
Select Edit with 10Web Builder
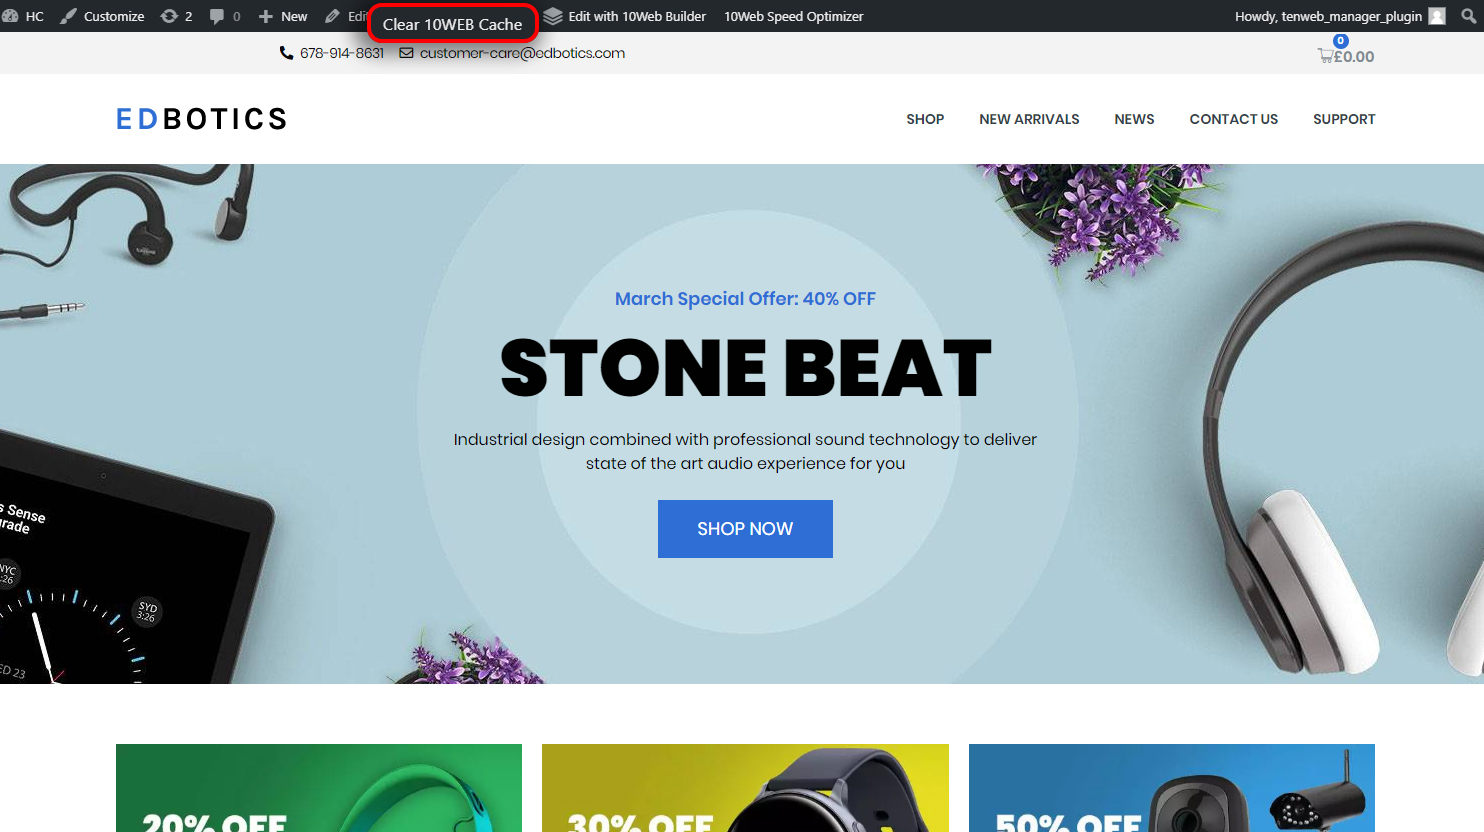click(637, 16)
